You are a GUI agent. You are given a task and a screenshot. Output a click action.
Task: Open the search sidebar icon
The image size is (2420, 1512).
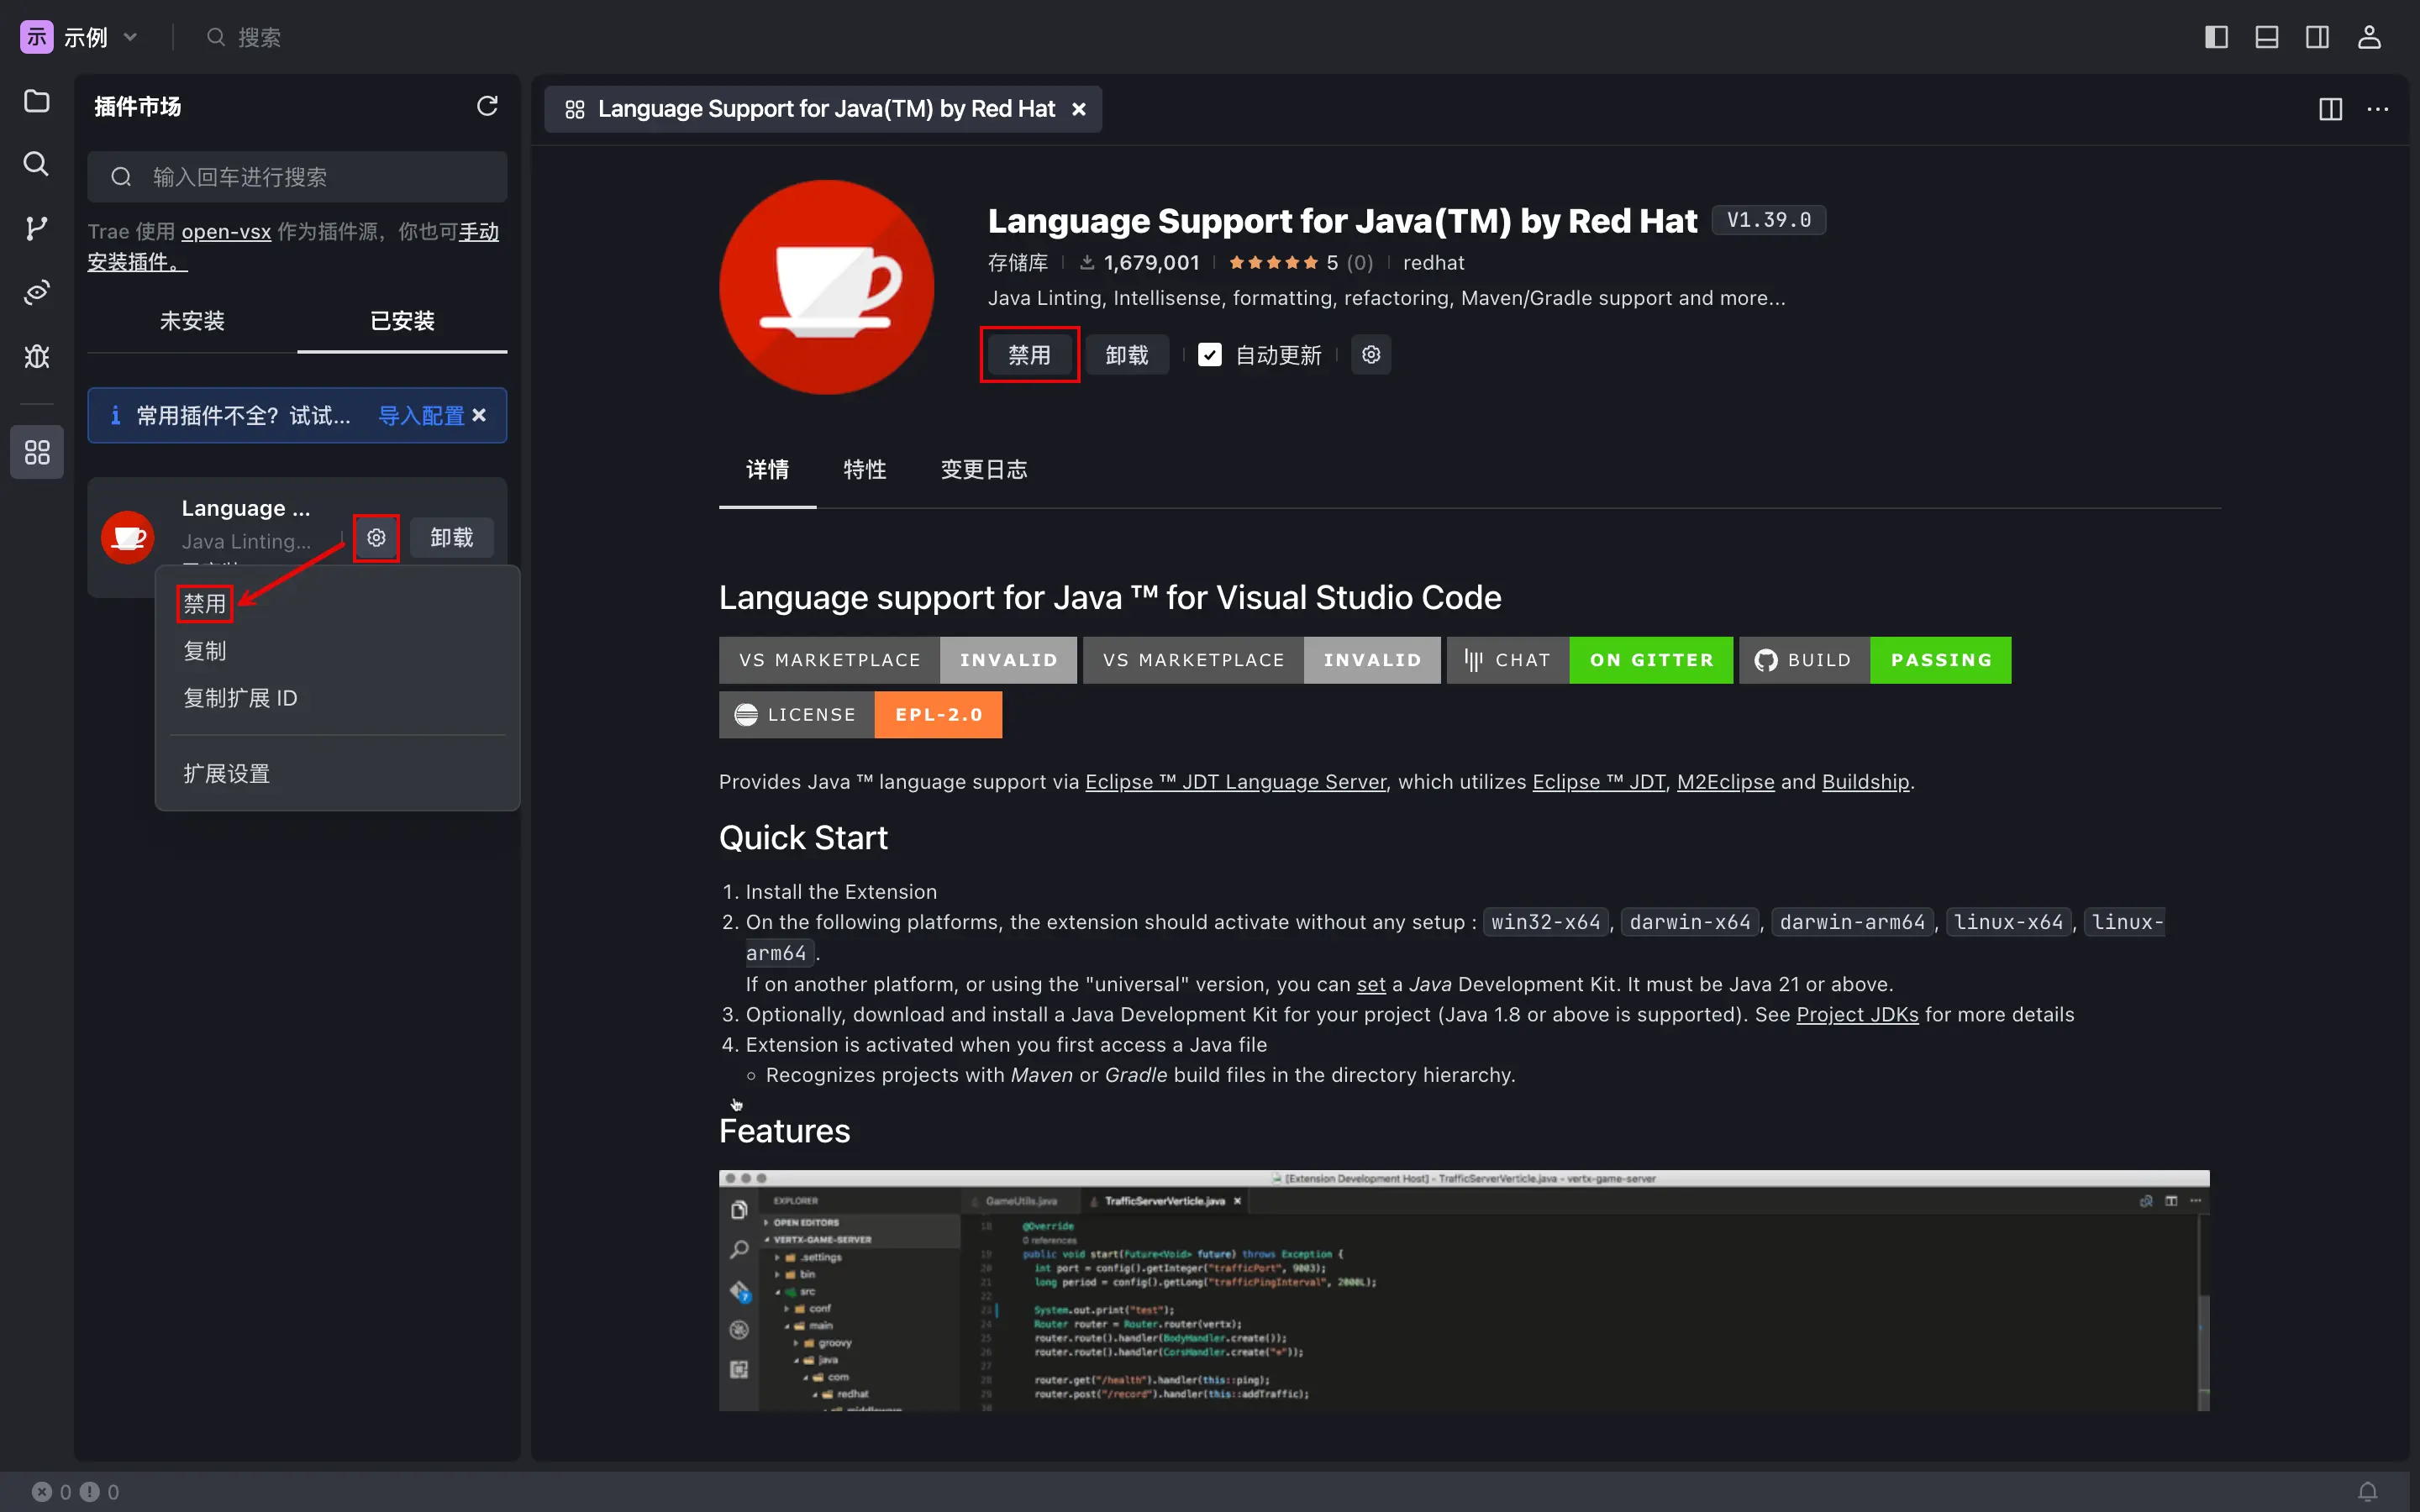tap(37, 164)
